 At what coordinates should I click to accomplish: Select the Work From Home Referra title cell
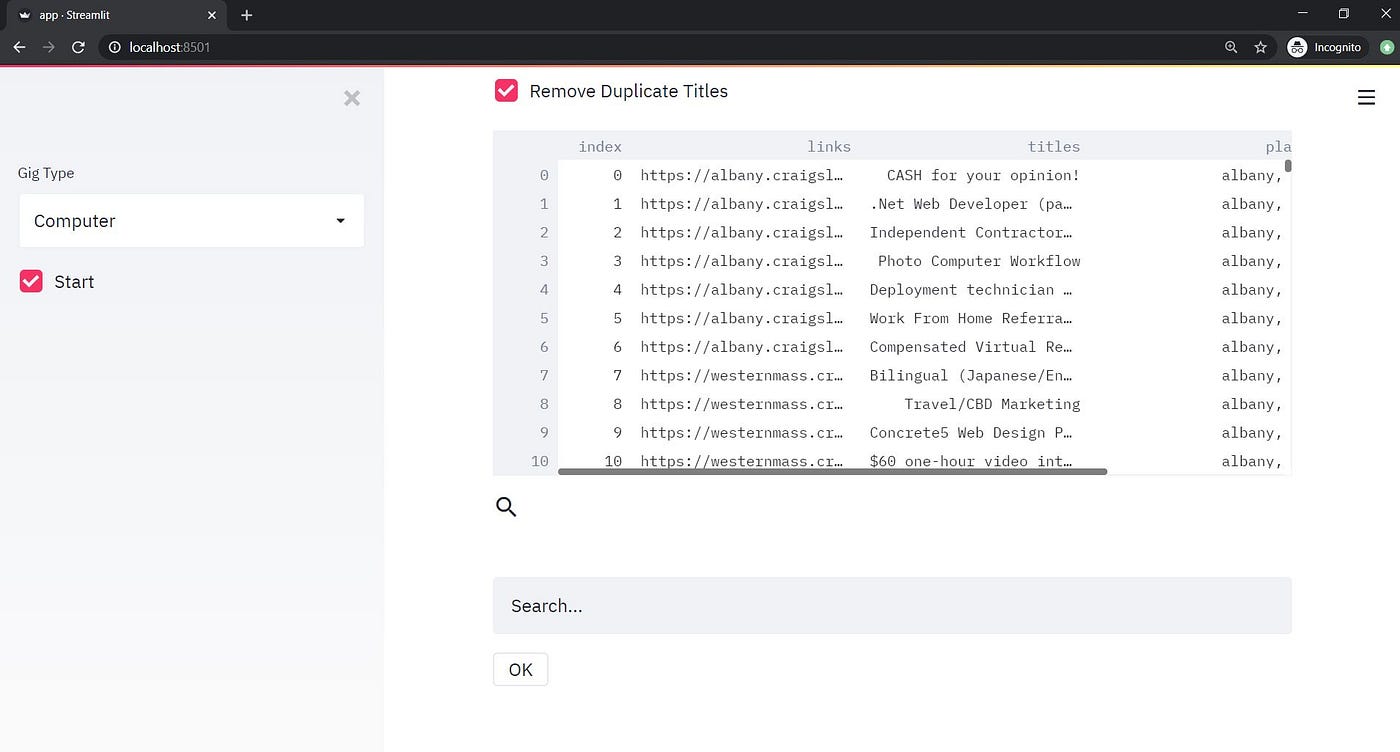pos(971,318)
